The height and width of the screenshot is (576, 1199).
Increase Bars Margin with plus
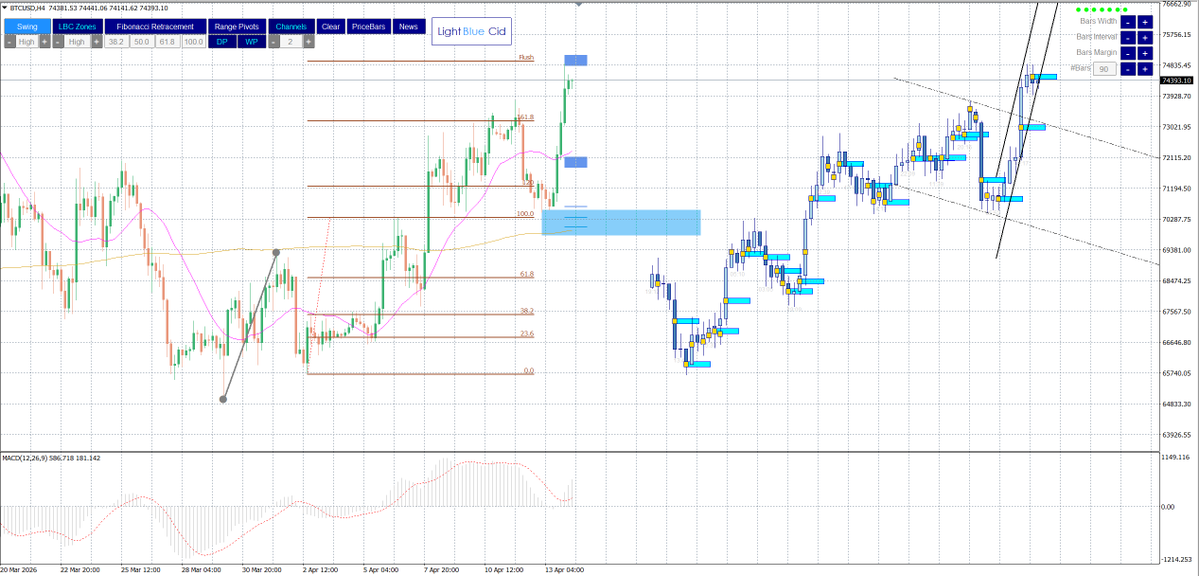point(1145,53)
